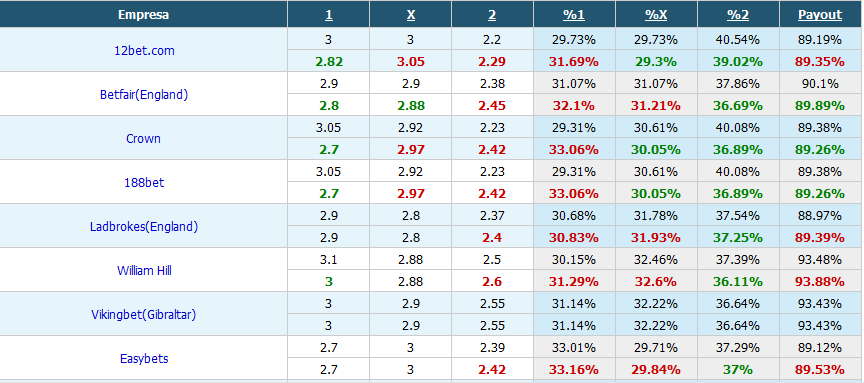Open the William Hill link
The width and height of the screenshot is (864, 383).
click(x=144, y=271)
